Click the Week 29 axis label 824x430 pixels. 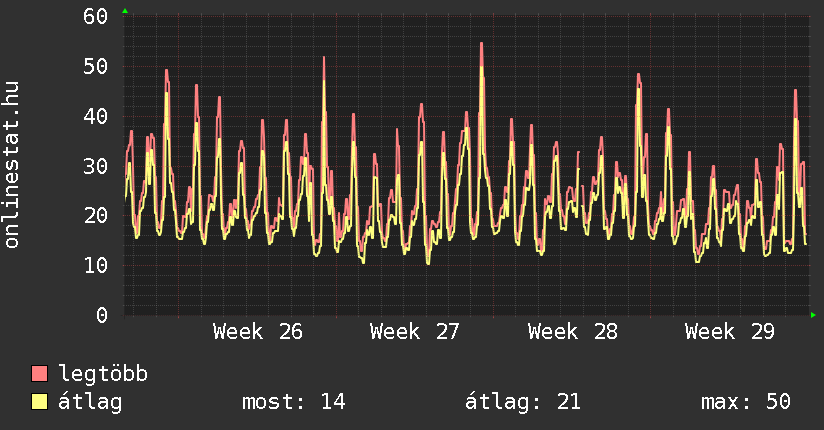coord(730,332)
